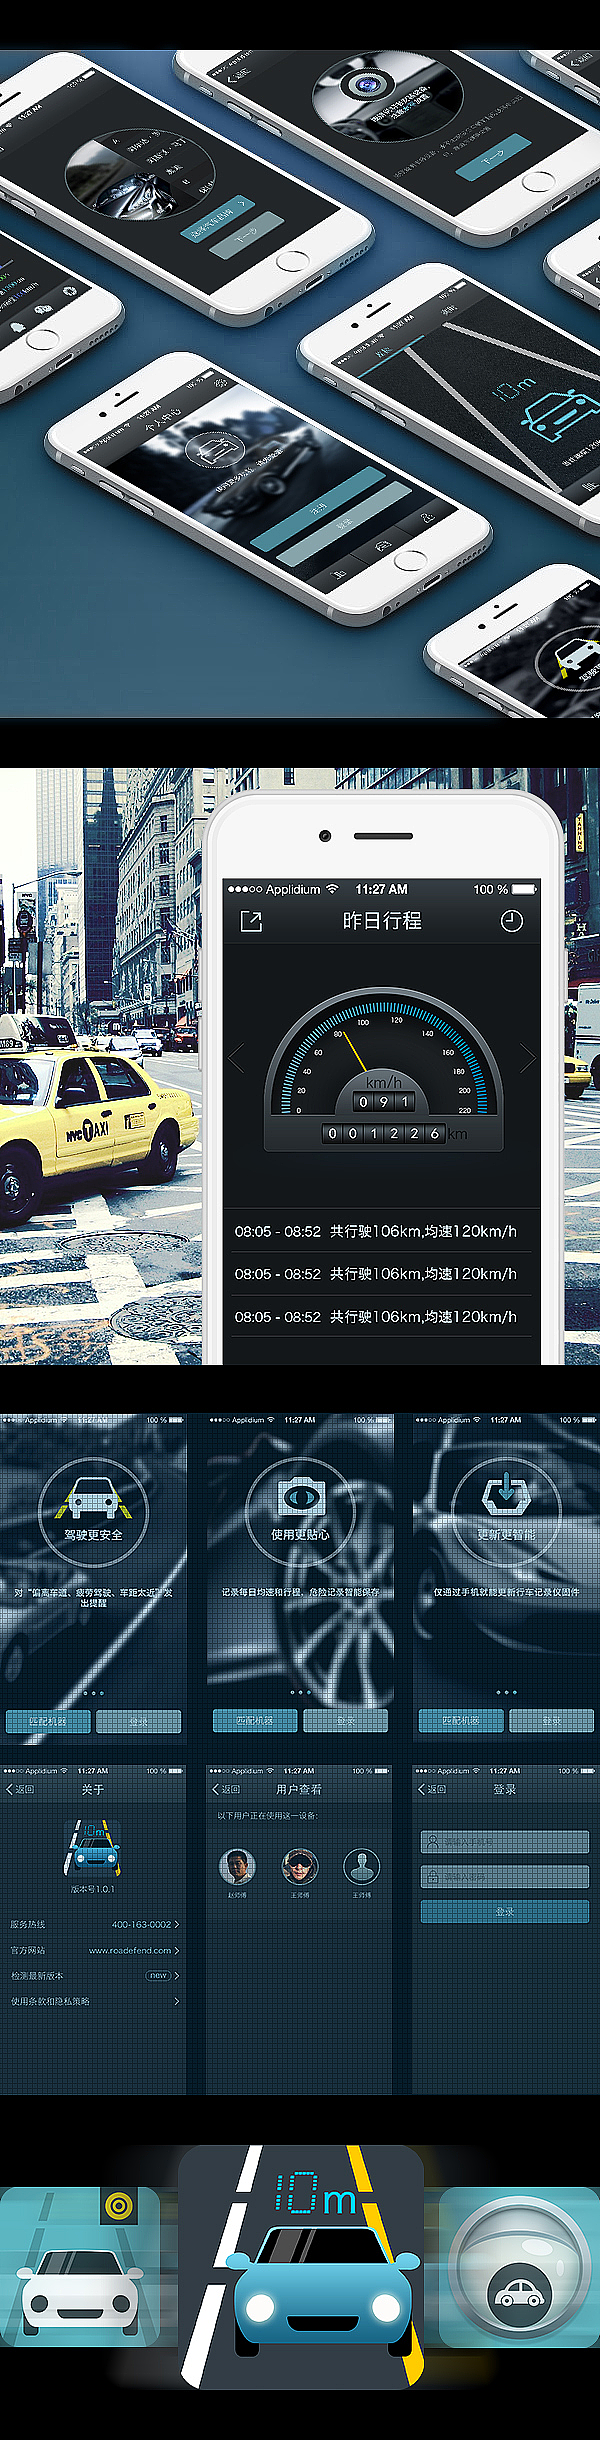Tap the round glass-dome car app icon
This screenshot has height=2440, width=600.
pos(520,2266)
